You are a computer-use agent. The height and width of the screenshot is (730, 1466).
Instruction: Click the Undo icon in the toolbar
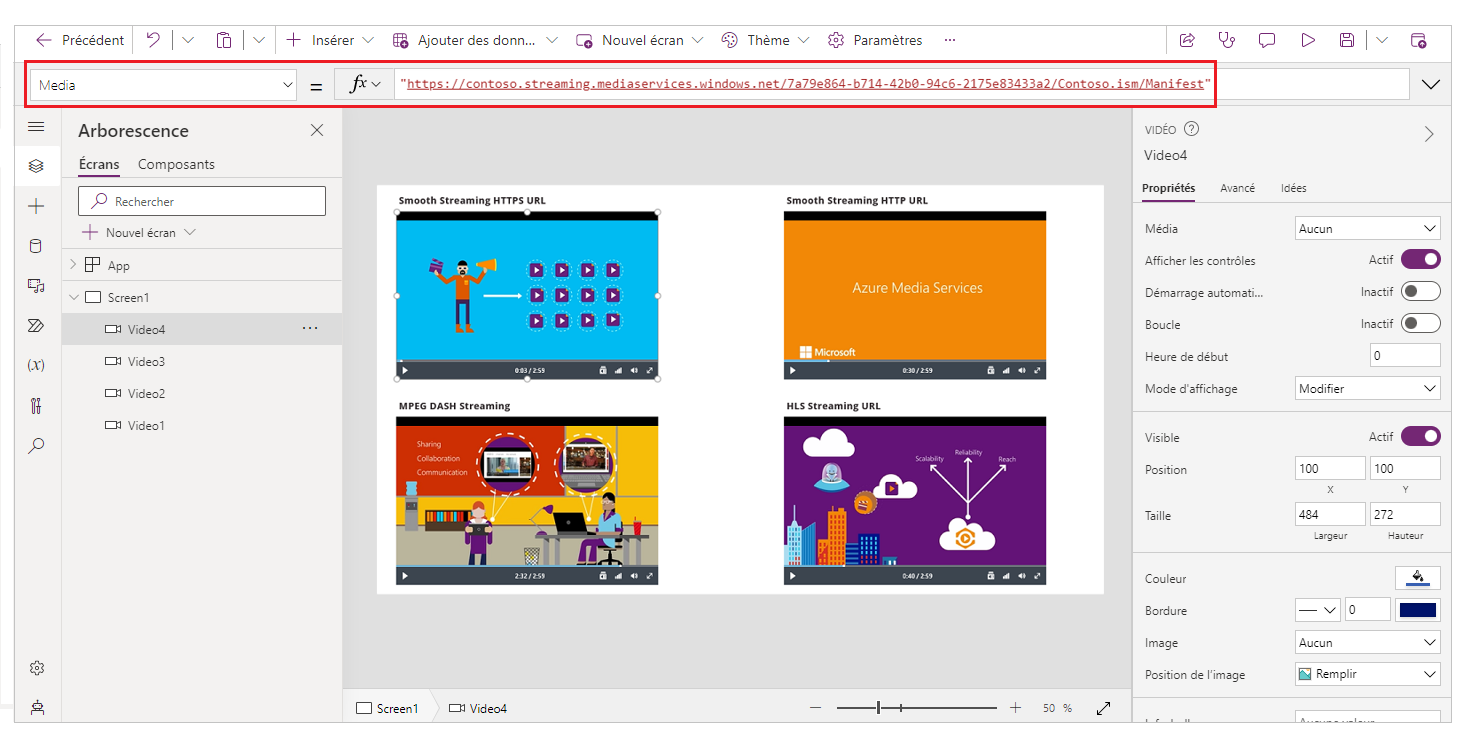[153, 40]
